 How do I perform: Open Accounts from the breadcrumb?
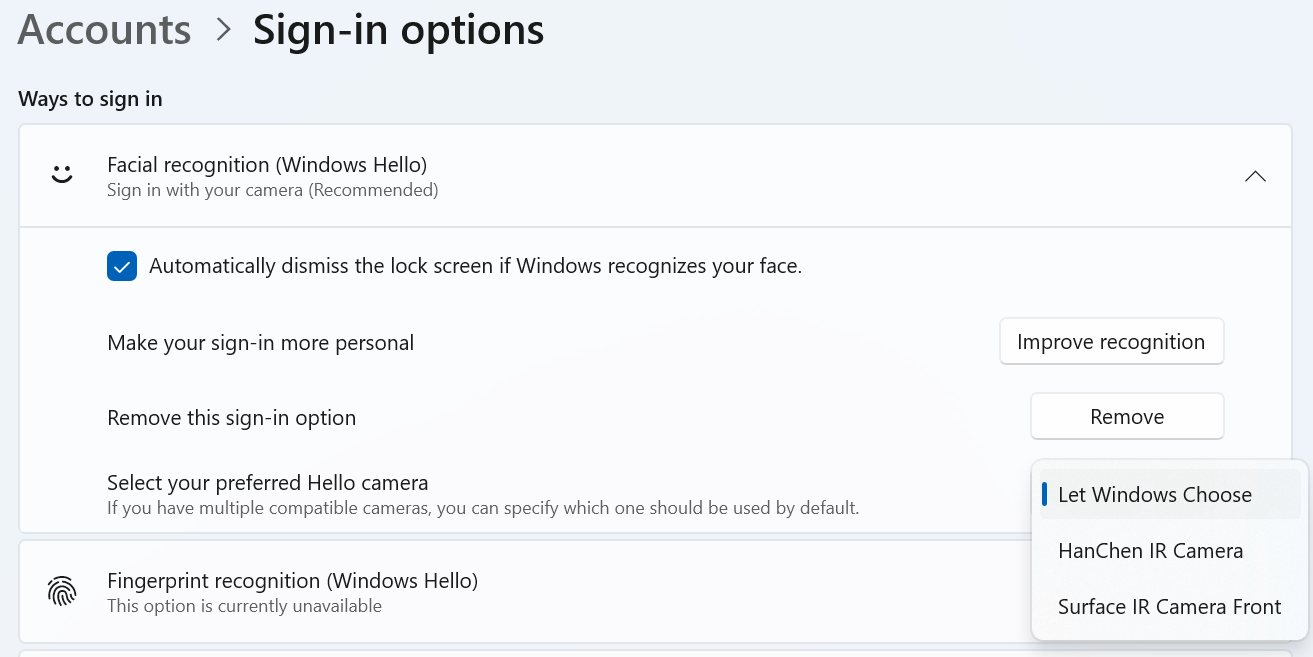click(x=103, y=29)
